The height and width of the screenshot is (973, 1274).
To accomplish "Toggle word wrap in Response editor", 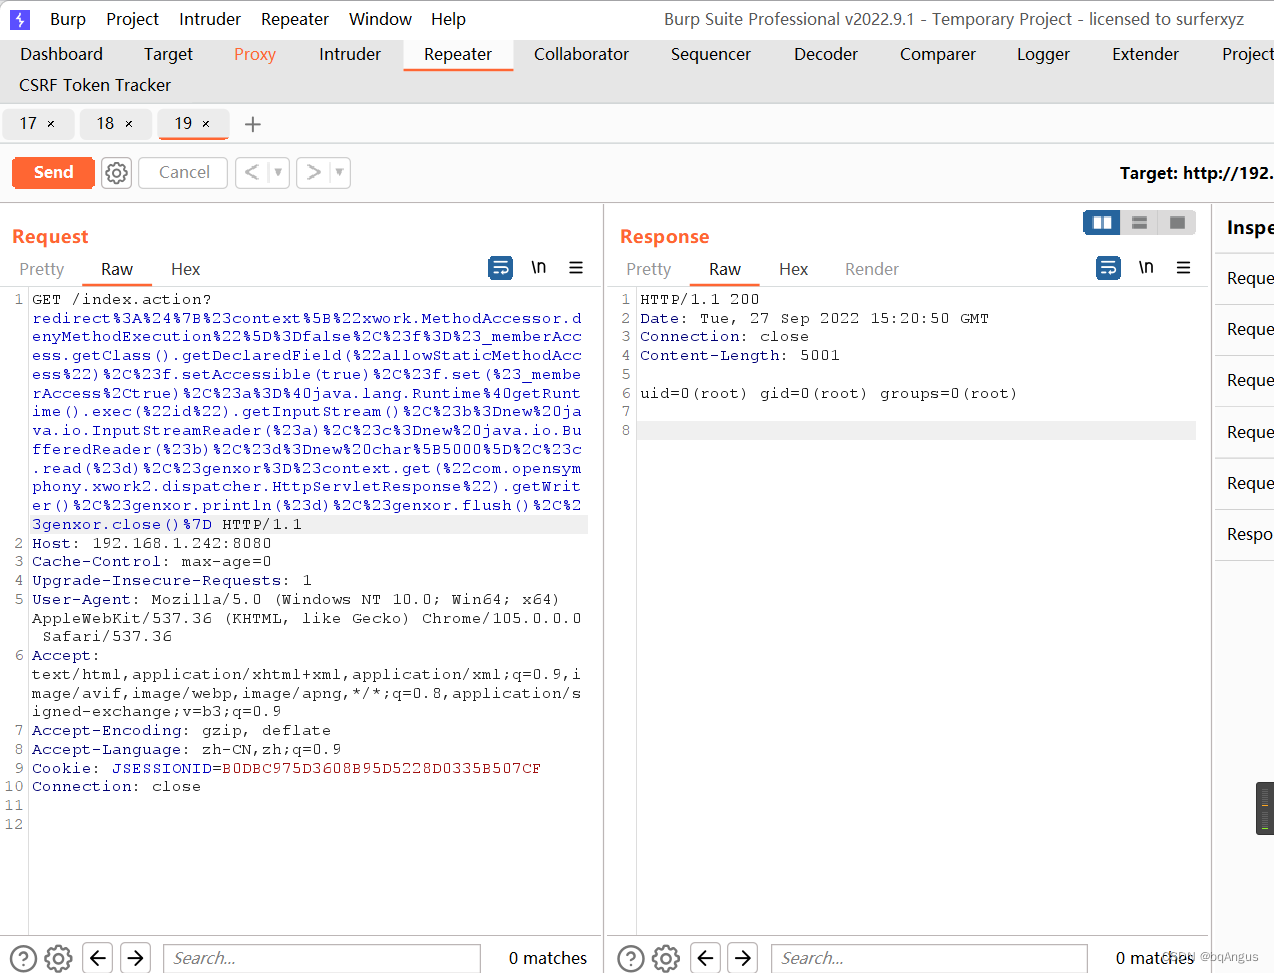I will click(1108, 268).
